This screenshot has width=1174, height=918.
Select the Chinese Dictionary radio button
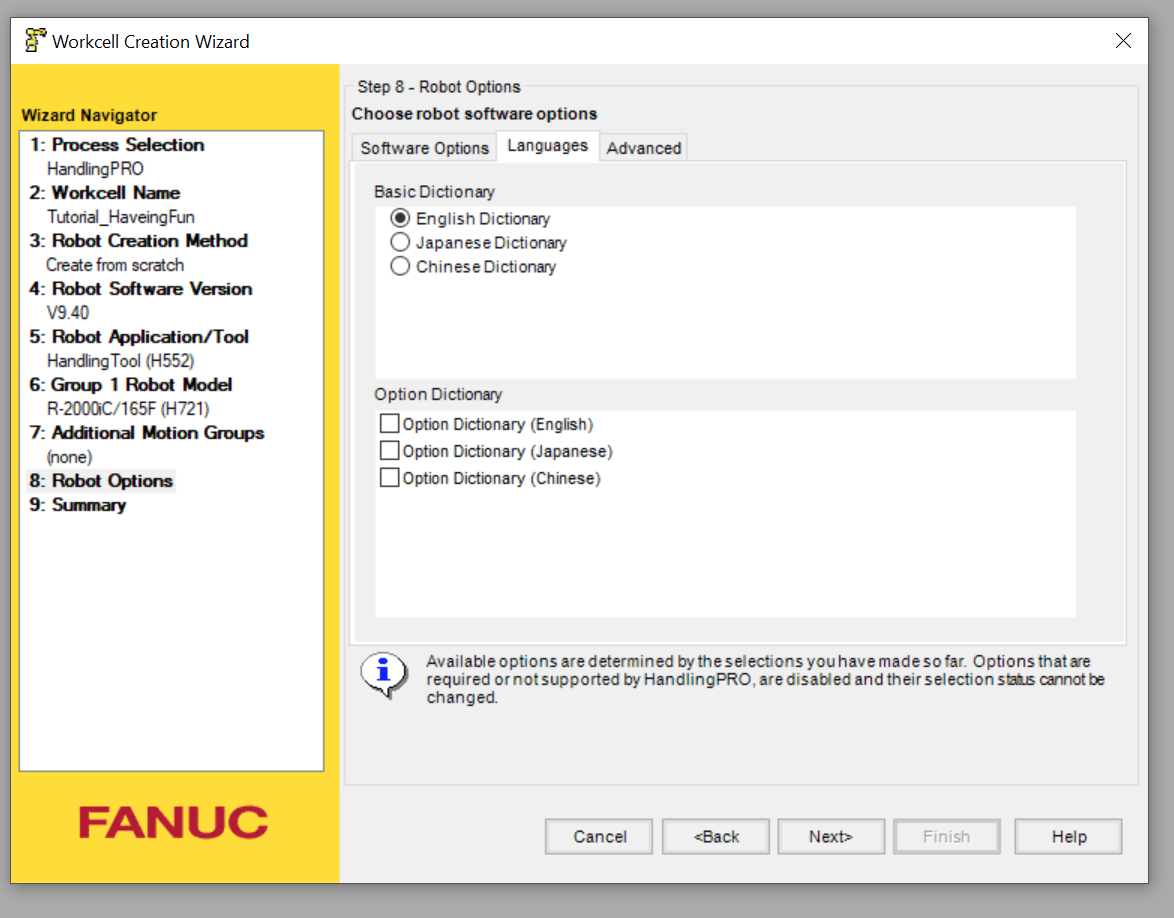400,267
